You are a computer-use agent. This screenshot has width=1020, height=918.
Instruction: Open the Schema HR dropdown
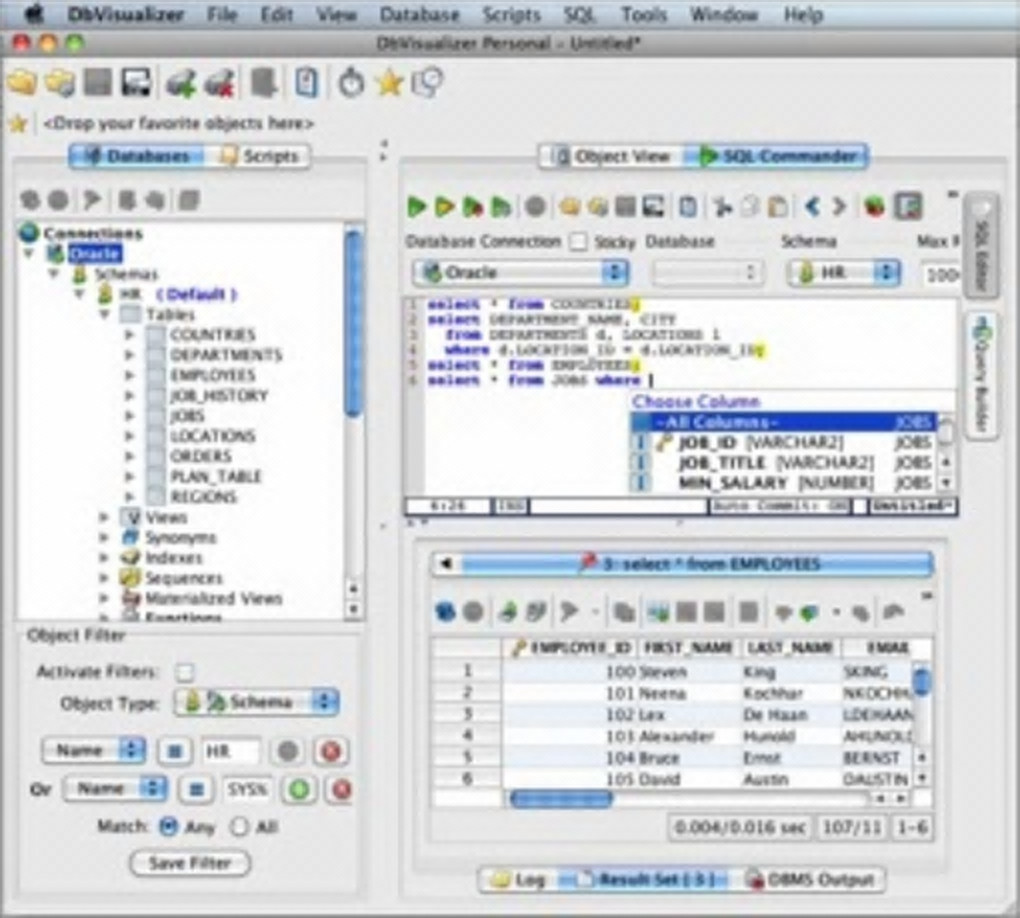(x=844, y=273)
